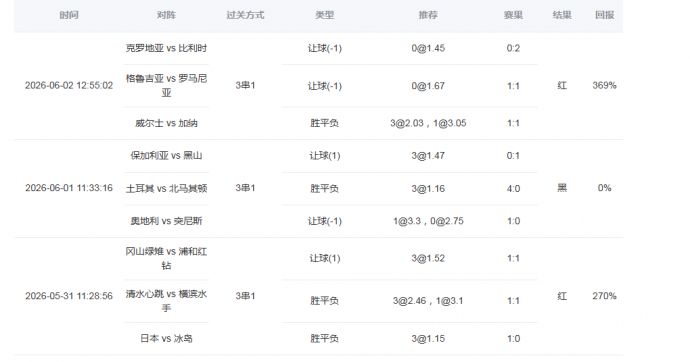Click 胜平负 type for 威尔士 vs 加纳
Screen dimensions: 690x362
point(324,123)
